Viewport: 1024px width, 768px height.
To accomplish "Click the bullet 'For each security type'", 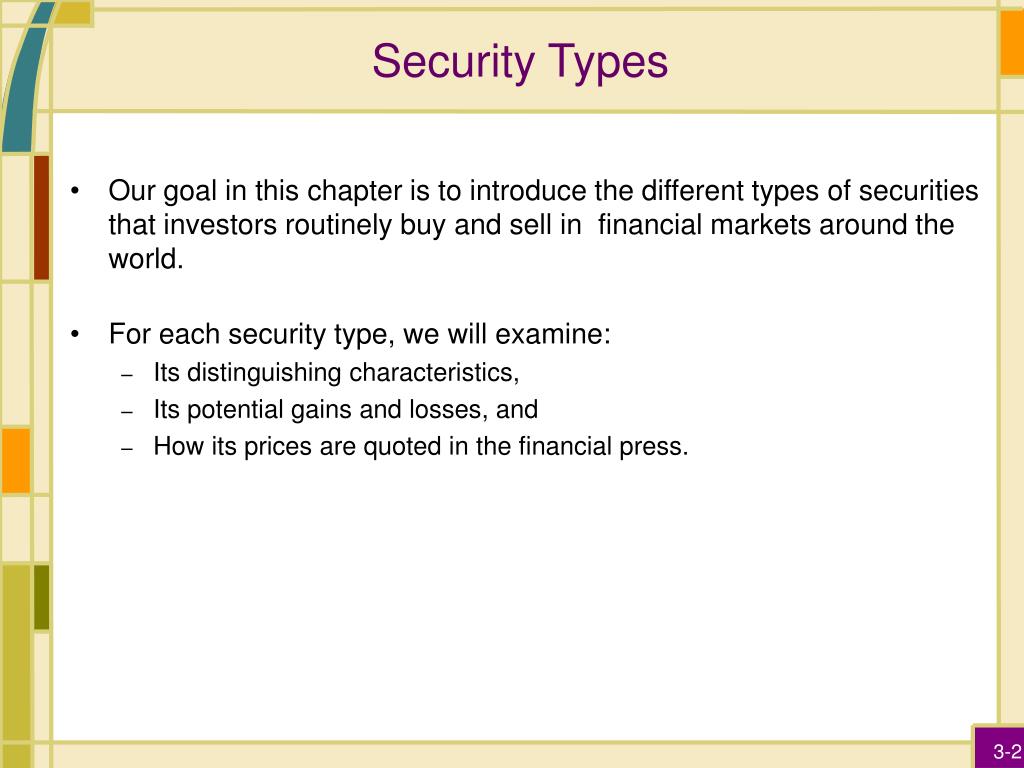I will pos(359,334).
